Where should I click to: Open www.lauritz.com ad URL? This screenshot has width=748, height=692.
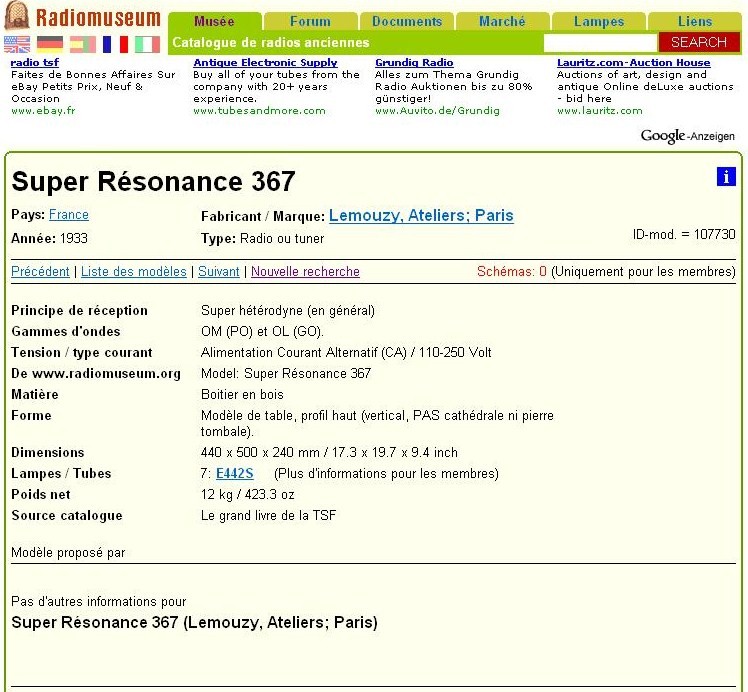coord(600,111)
